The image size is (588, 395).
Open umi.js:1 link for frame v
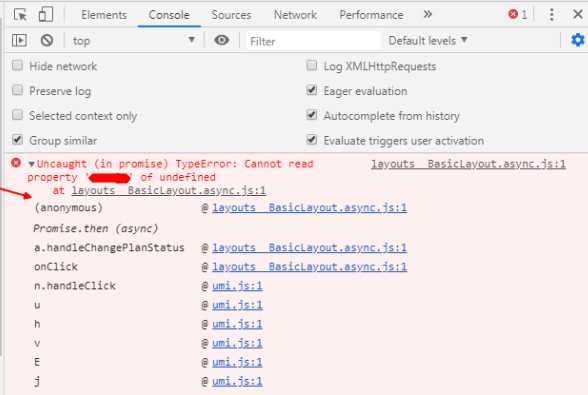237,343
